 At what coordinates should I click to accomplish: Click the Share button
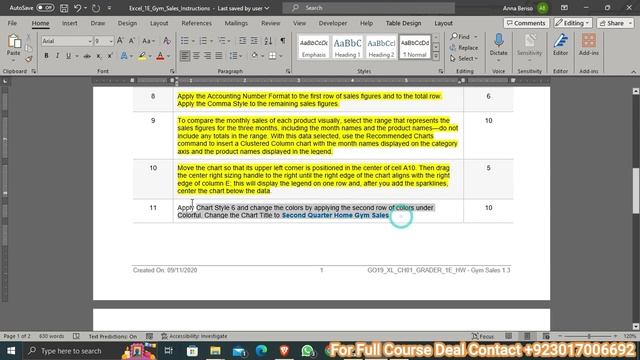tap(615, 23)
